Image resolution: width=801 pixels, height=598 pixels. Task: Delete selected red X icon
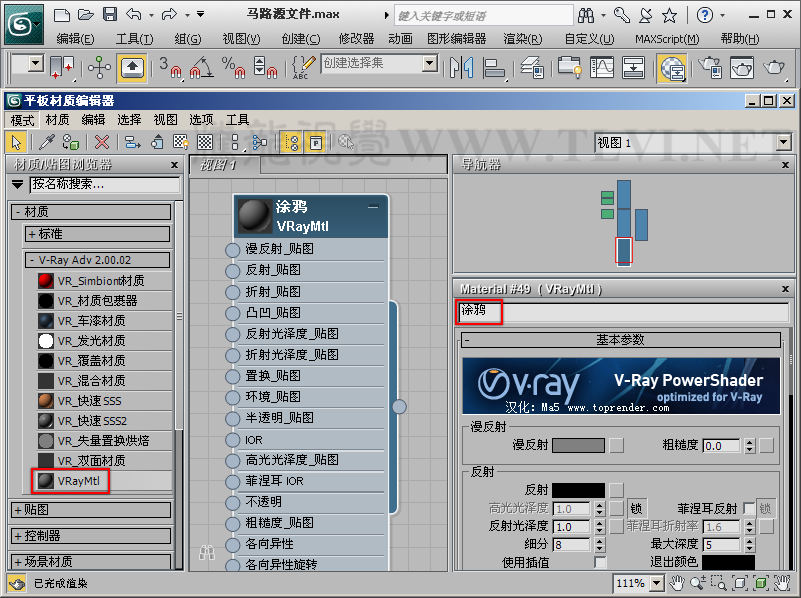tap(102, 141)
